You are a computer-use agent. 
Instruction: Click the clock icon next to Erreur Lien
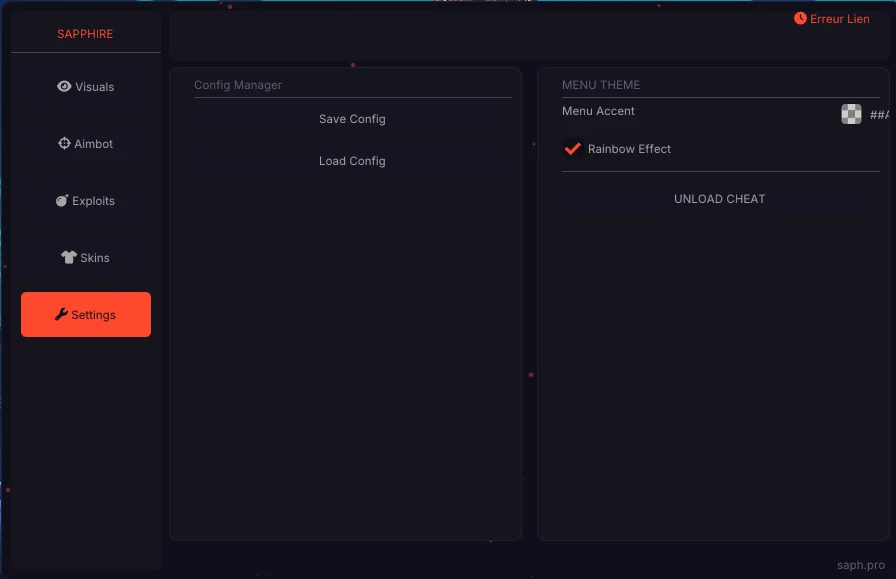coord(800,19)
